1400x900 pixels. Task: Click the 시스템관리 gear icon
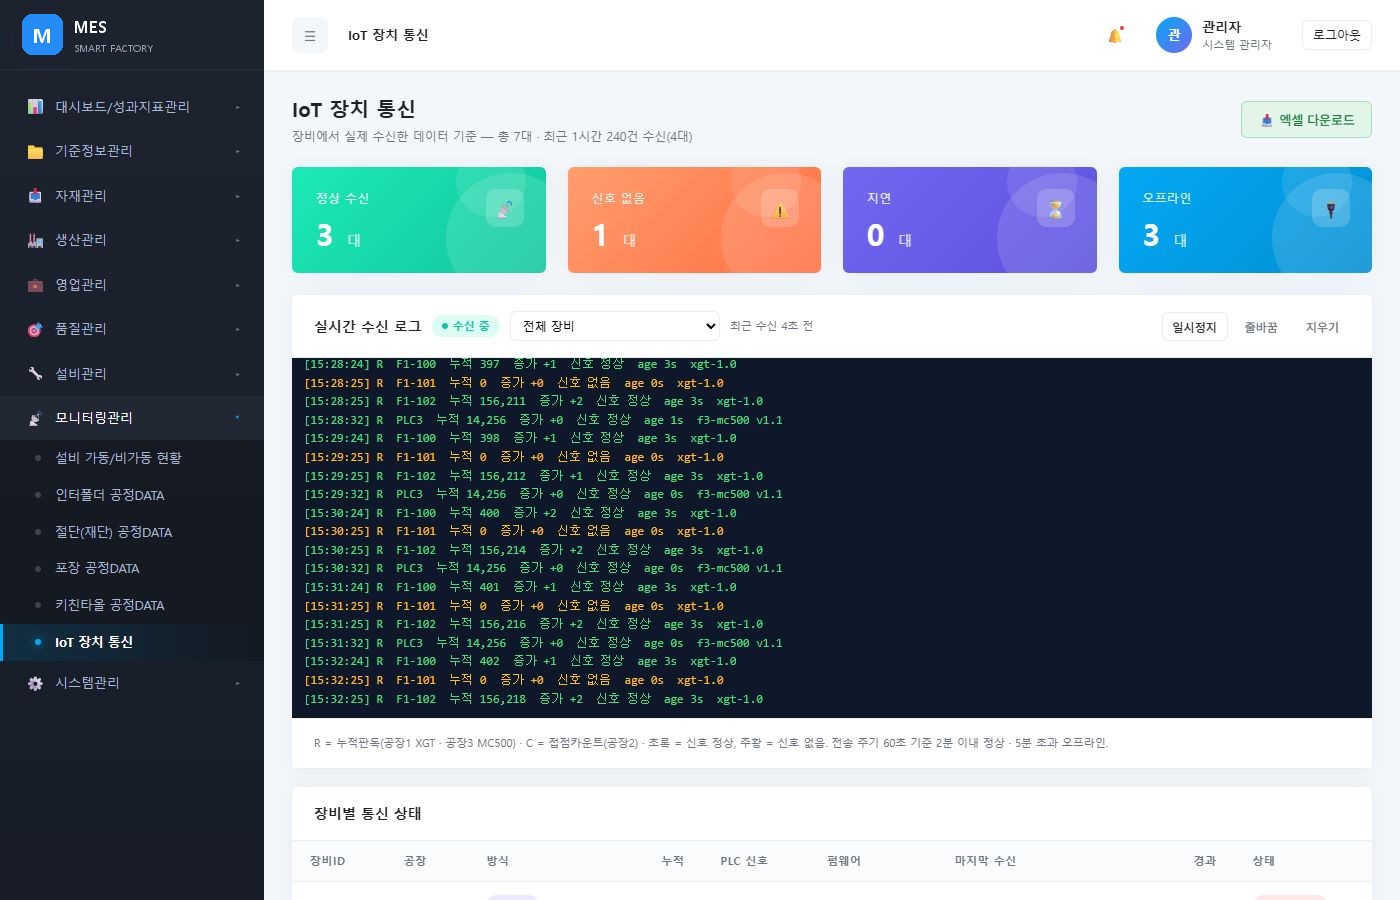coord(35,683)
